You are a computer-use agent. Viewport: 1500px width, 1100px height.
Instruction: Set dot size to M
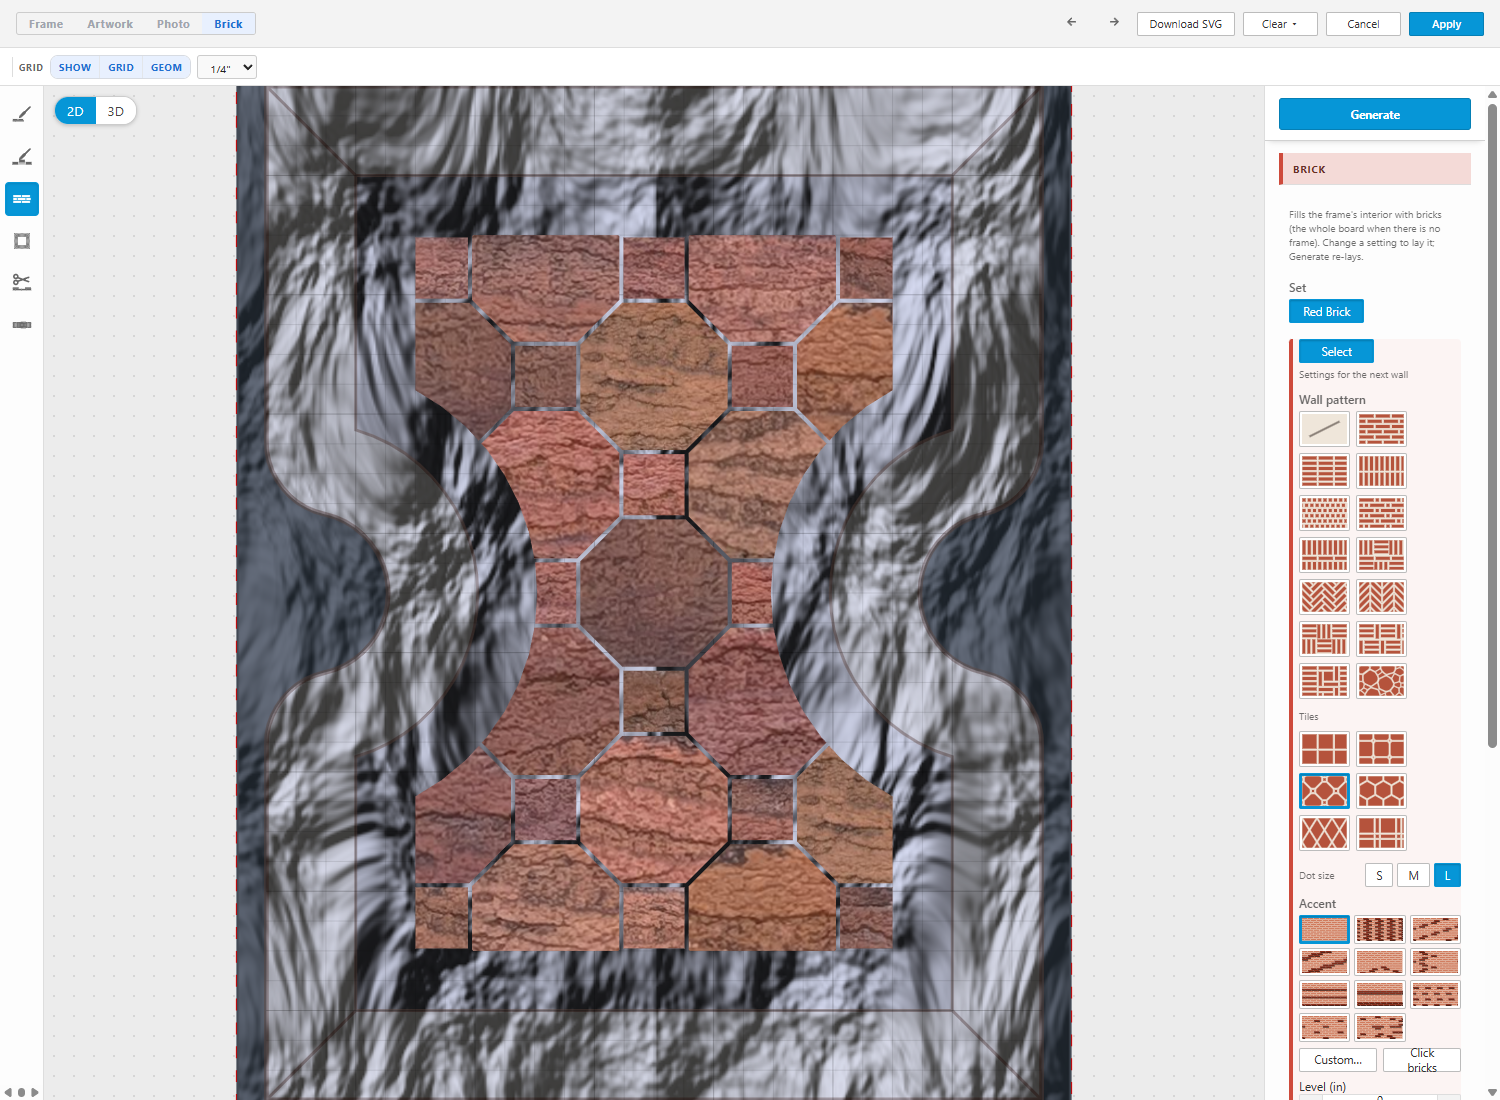(1413, 875)
